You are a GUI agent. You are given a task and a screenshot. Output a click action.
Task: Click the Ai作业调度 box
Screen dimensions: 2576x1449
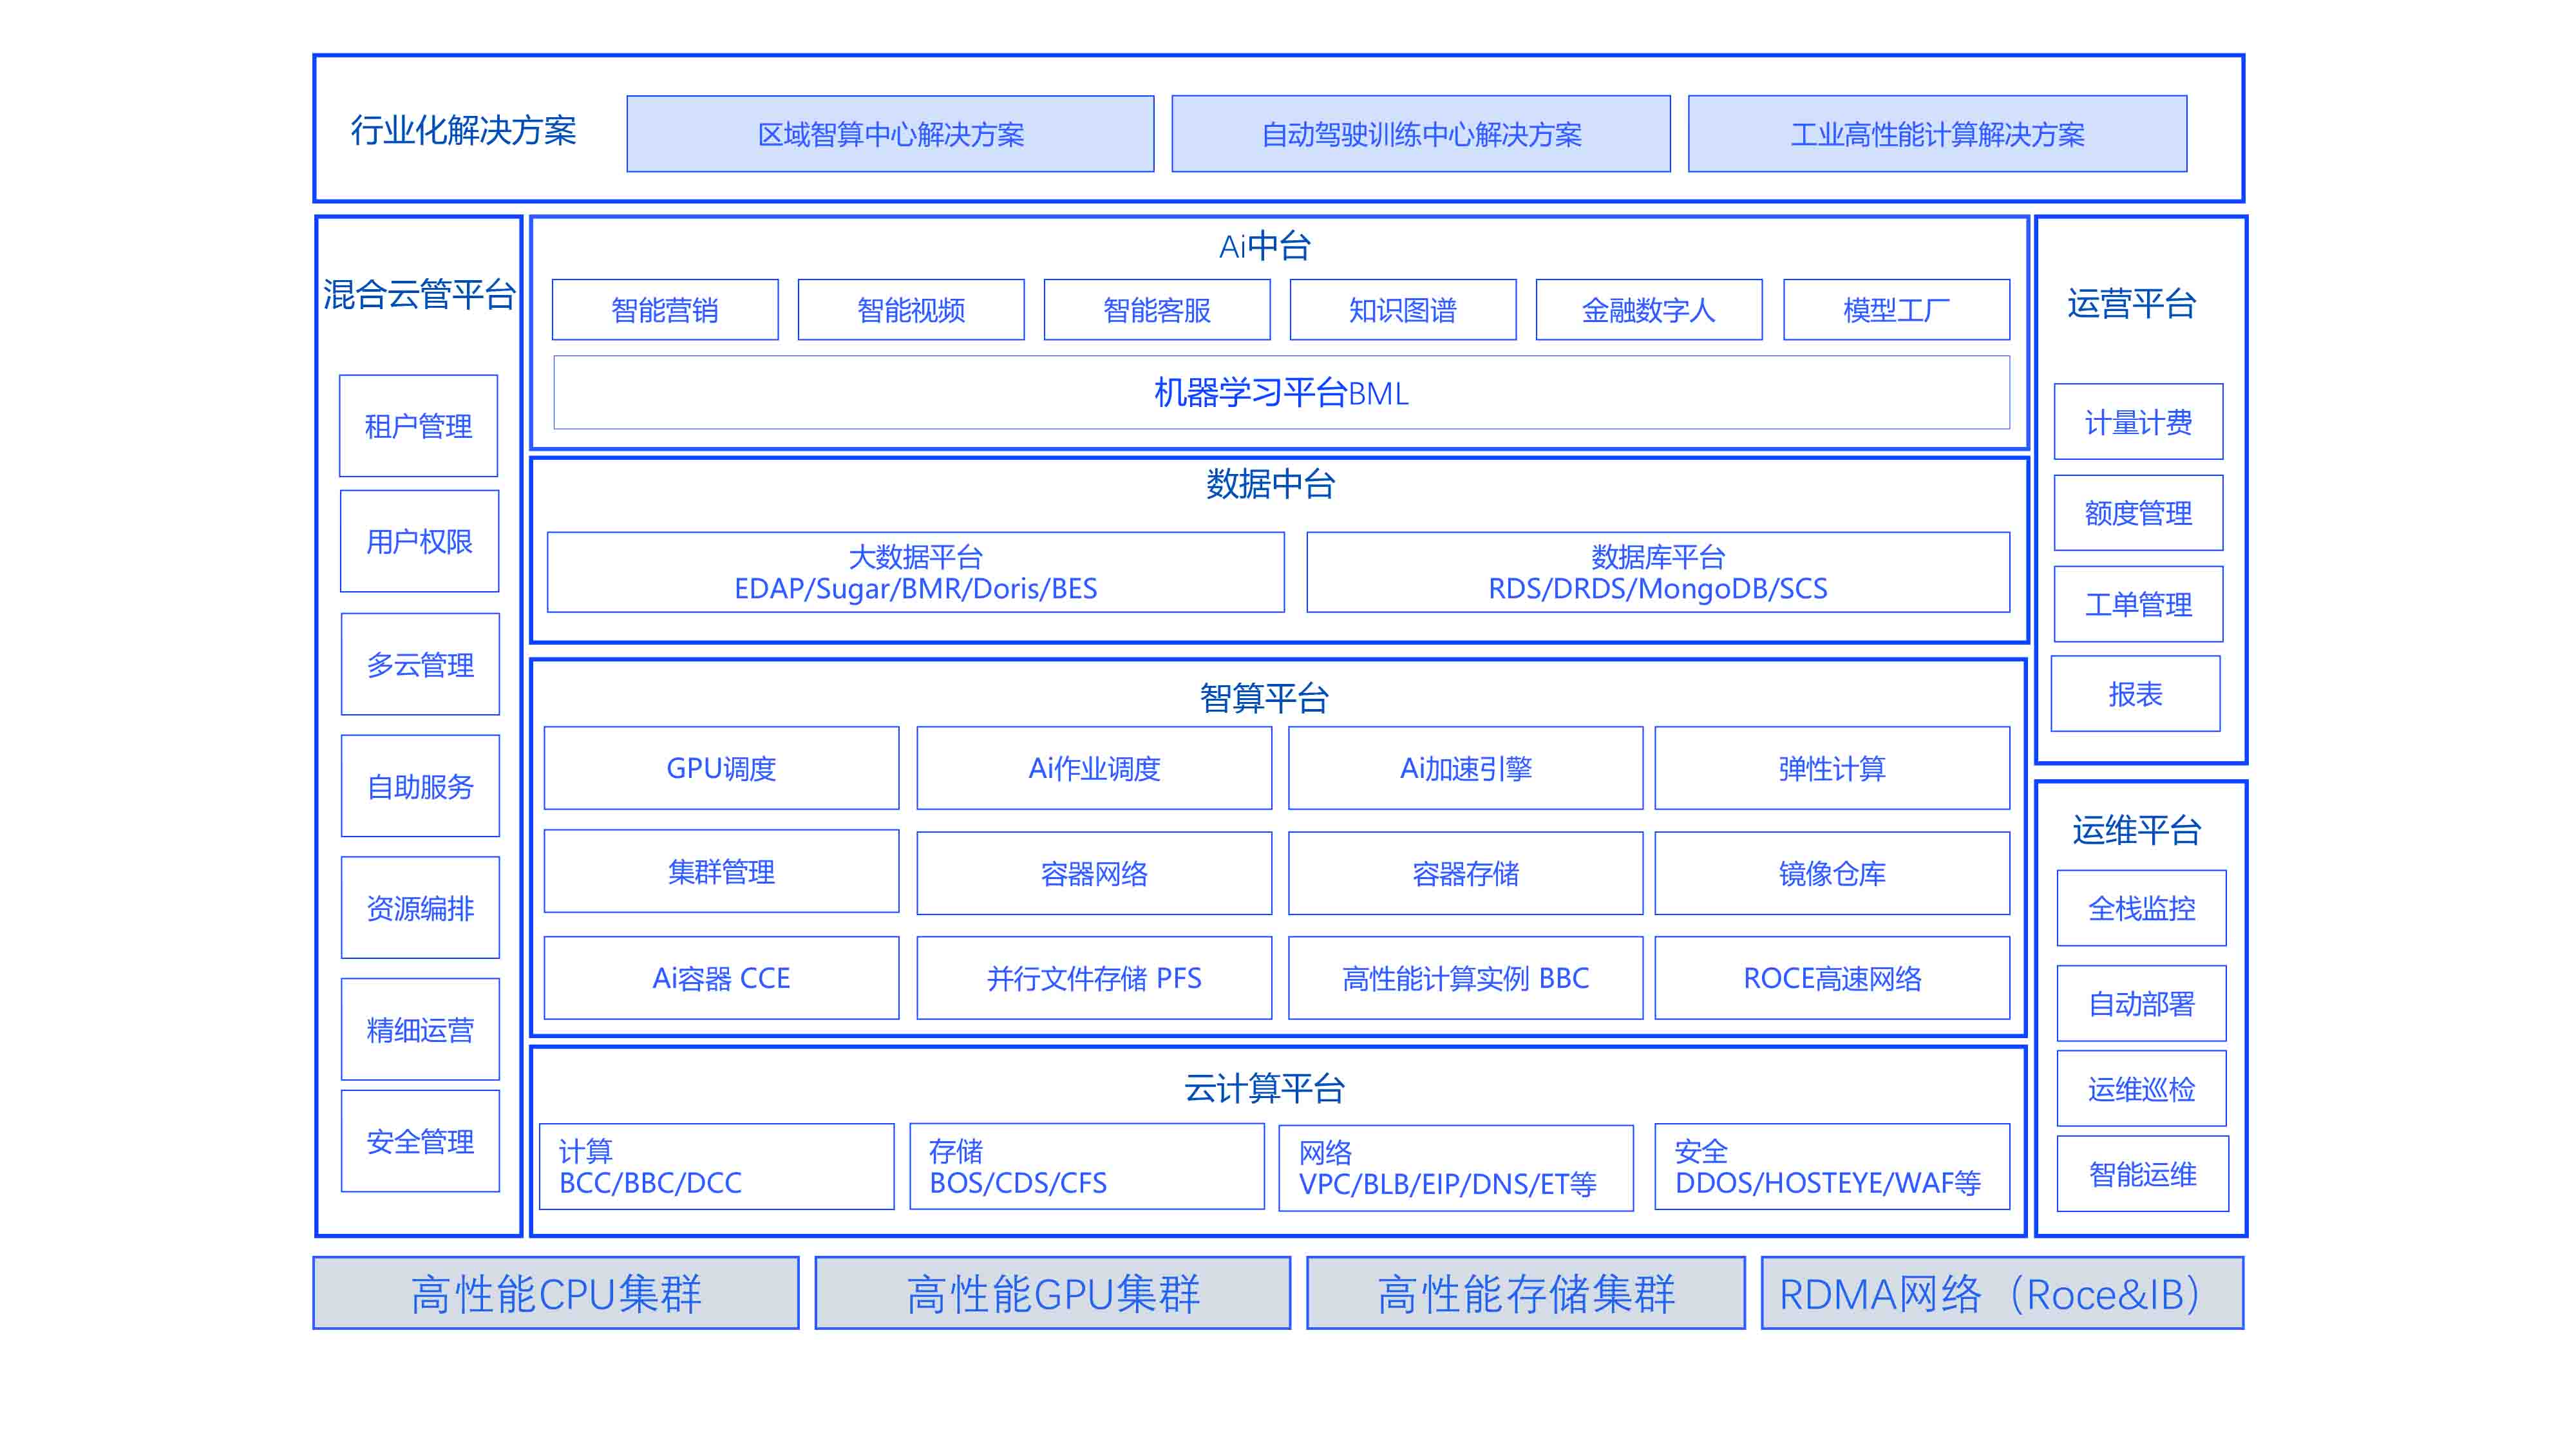pos(1094,768)
